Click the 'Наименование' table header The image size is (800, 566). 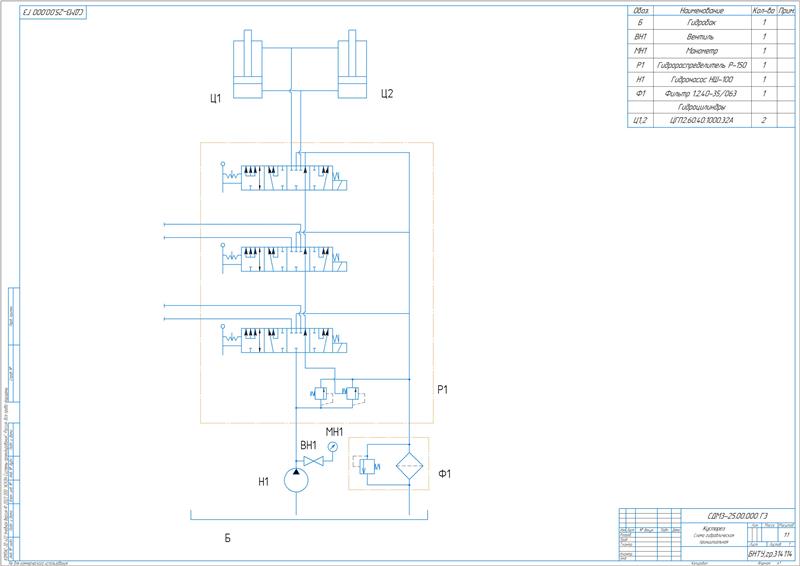[702, 10]
